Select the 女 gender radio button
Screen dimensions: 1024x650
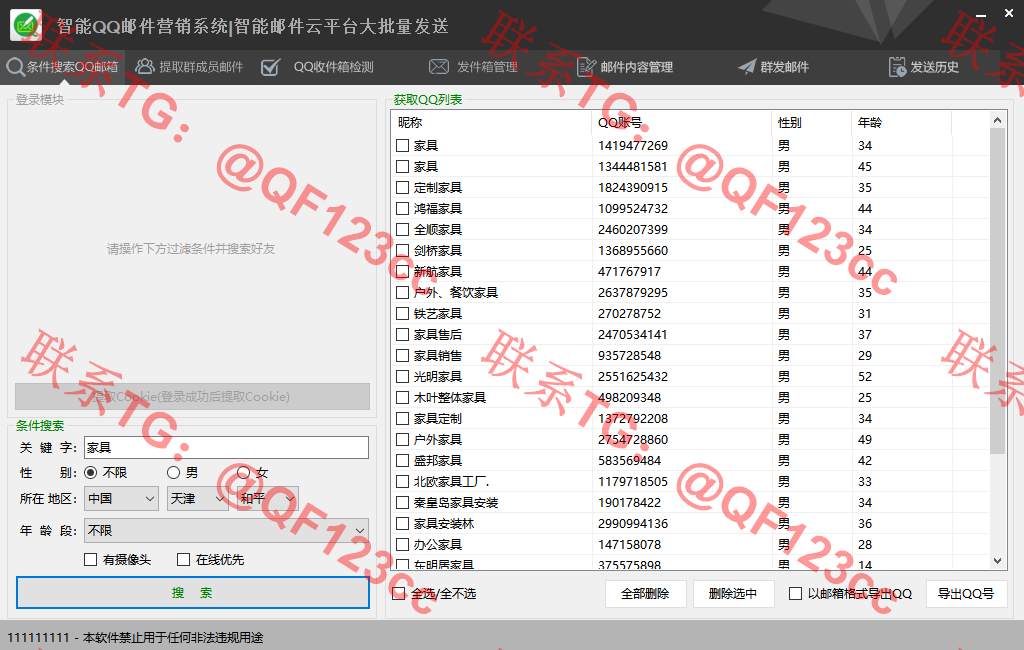pos(243,472)
